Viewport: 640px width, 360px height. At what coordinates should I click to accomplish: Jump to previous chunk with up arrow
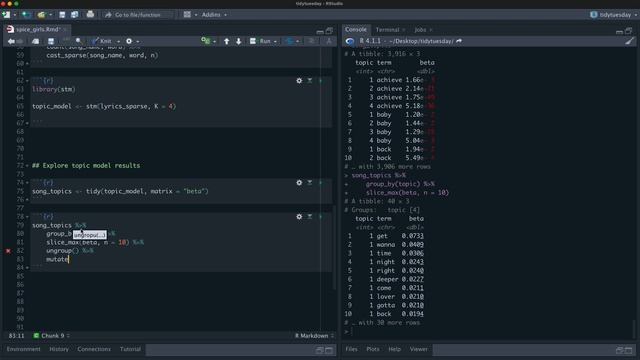[227, 41]
